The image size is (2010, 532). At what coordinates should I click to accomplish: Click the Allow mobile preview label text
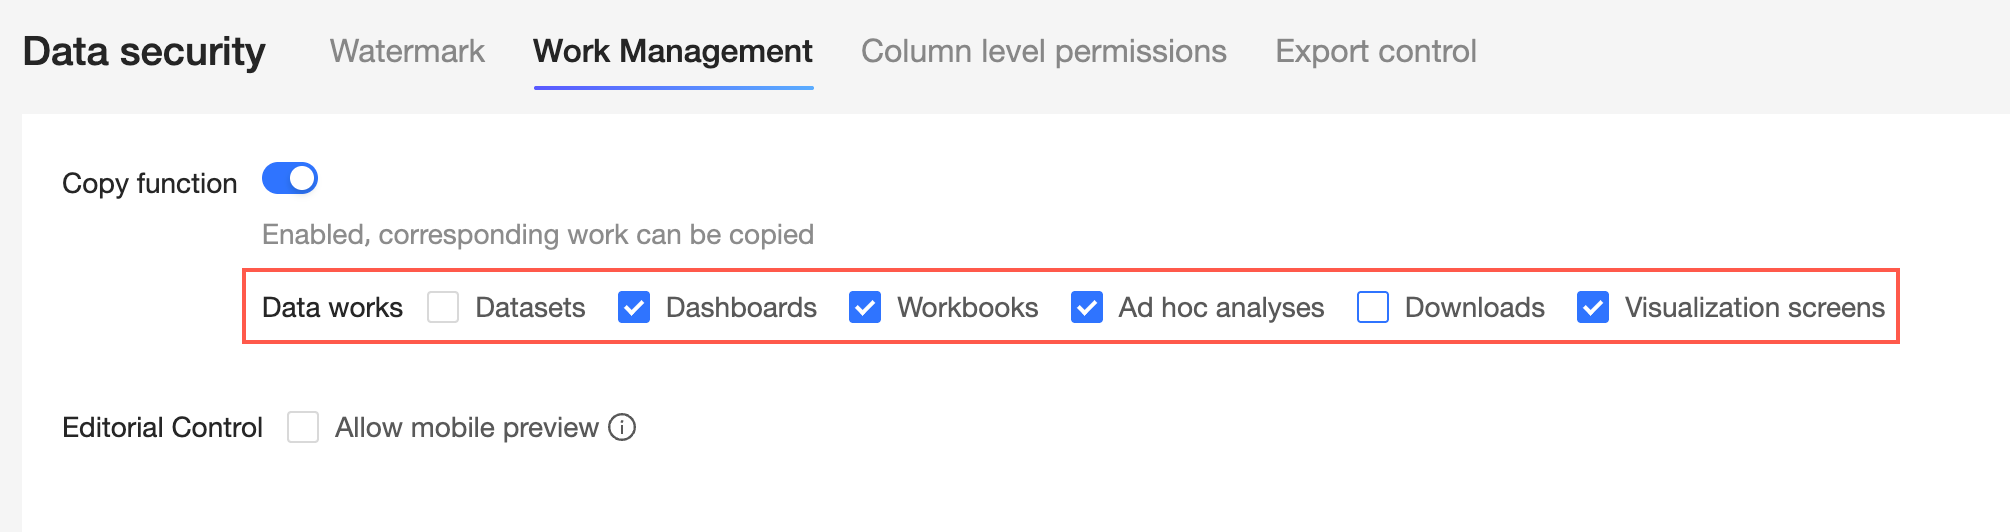tap(466, 428)
